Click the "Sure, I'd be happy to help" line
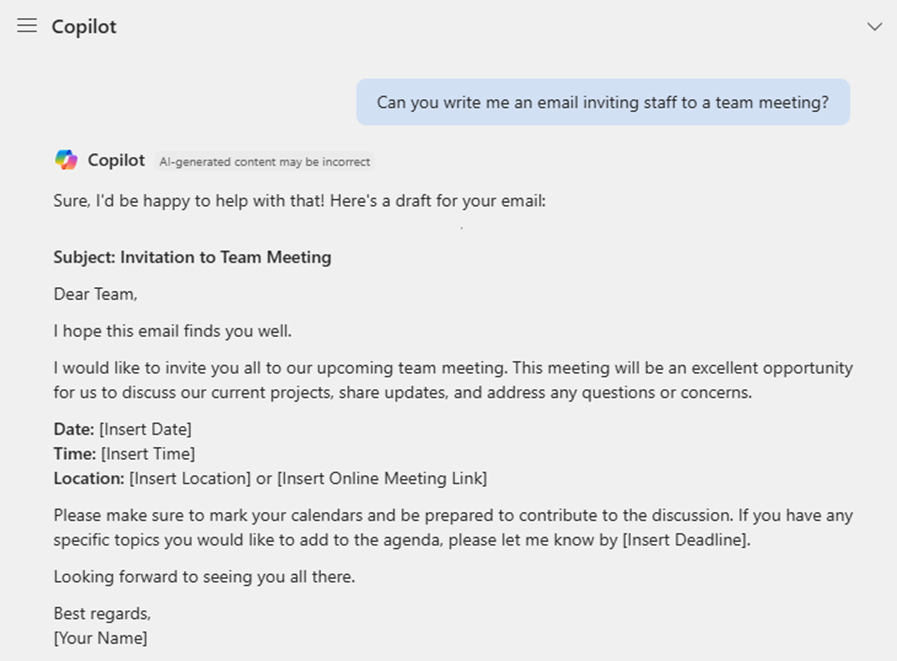The height and width of the screenshot is (661, 897). click(x=299, y=201)
